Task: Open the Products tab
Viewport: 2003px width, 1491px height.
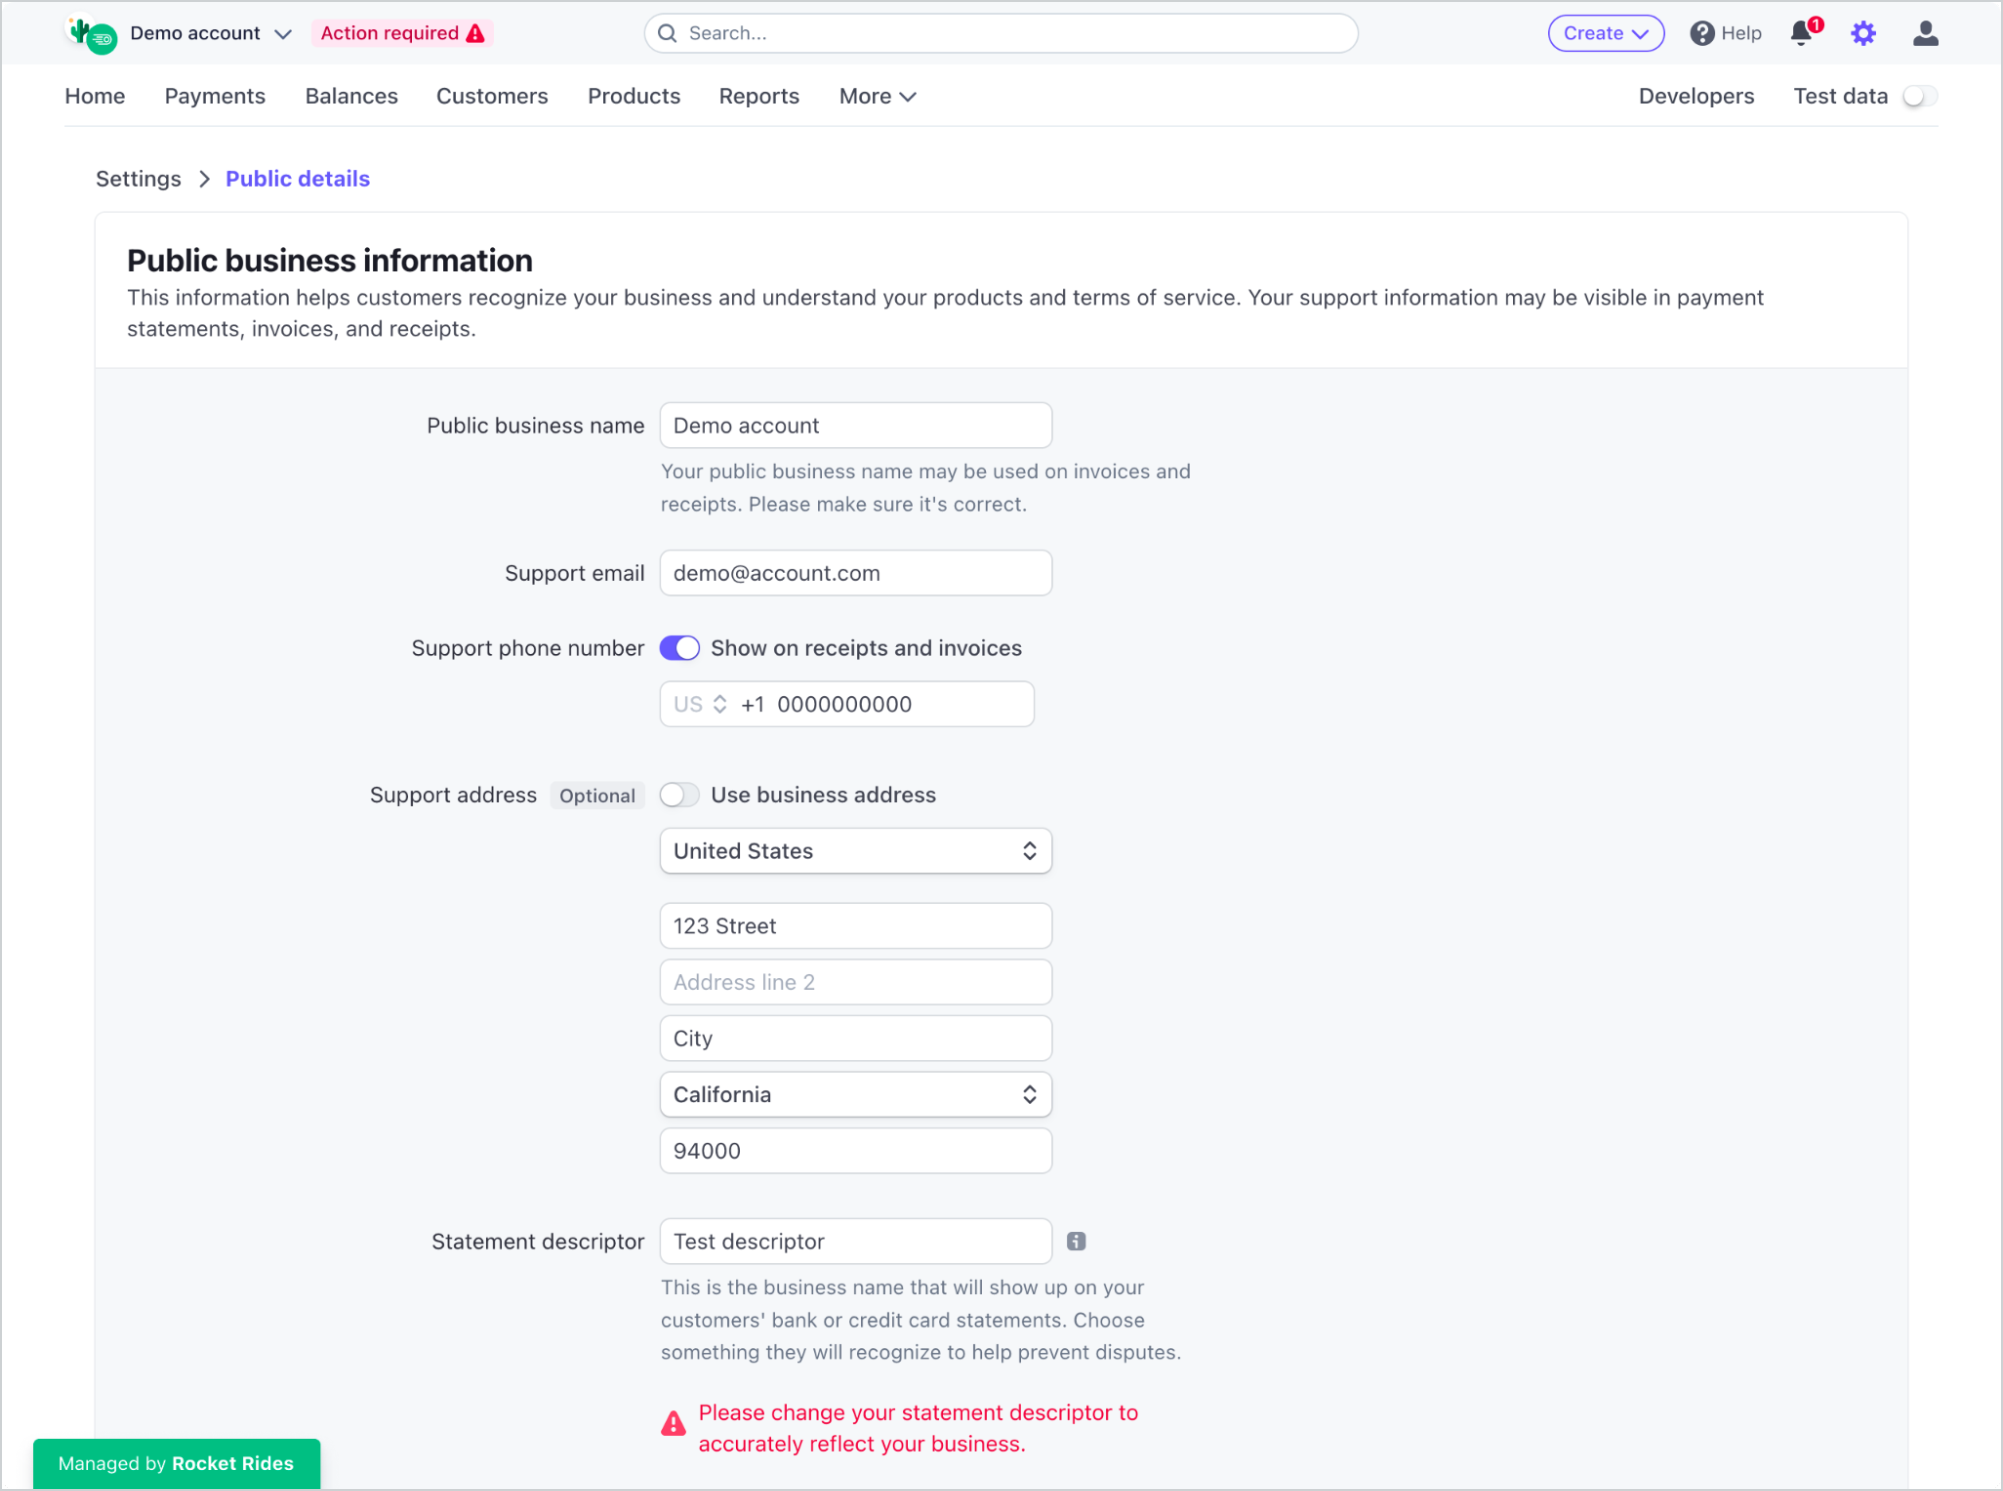Action: 634,96
